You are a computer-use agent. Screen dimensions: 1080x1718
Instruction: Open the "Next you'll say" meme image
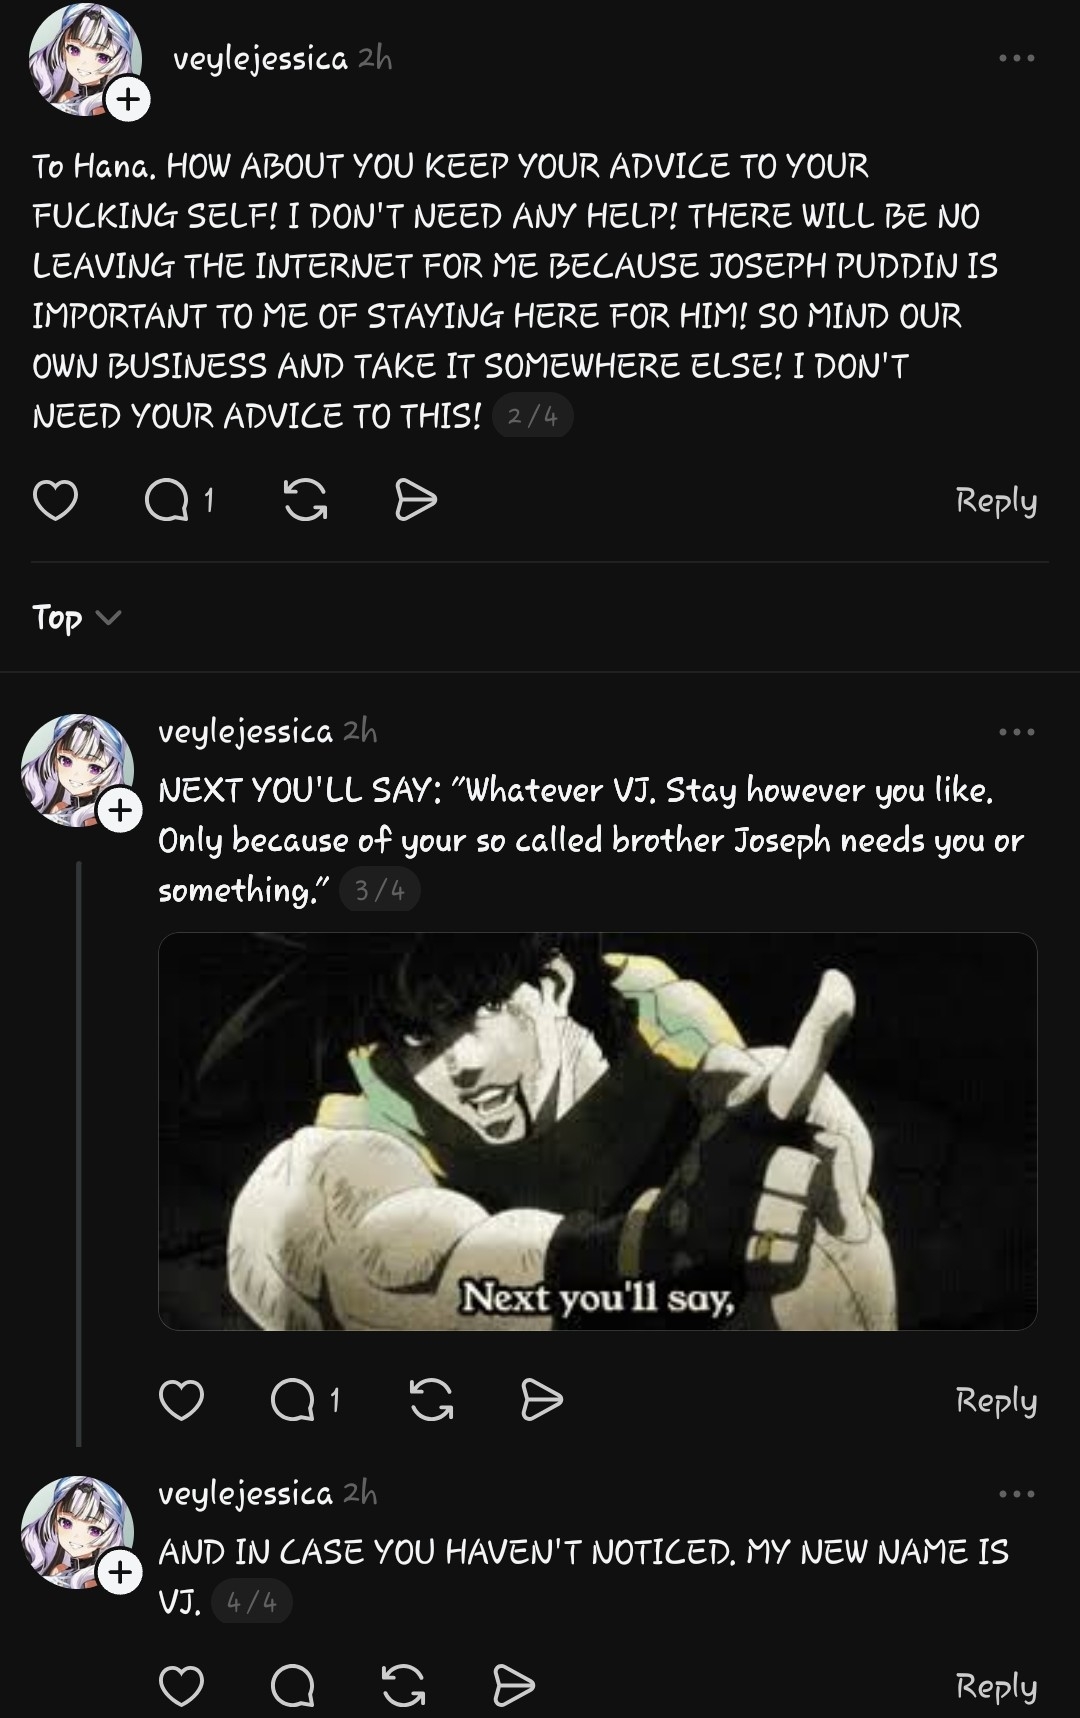[597, 1131]
